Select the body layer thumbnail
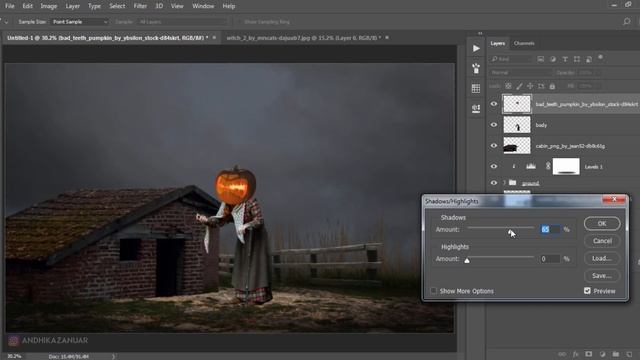The image size is (640, 360). pyautogui.click(x=517, y=125)
